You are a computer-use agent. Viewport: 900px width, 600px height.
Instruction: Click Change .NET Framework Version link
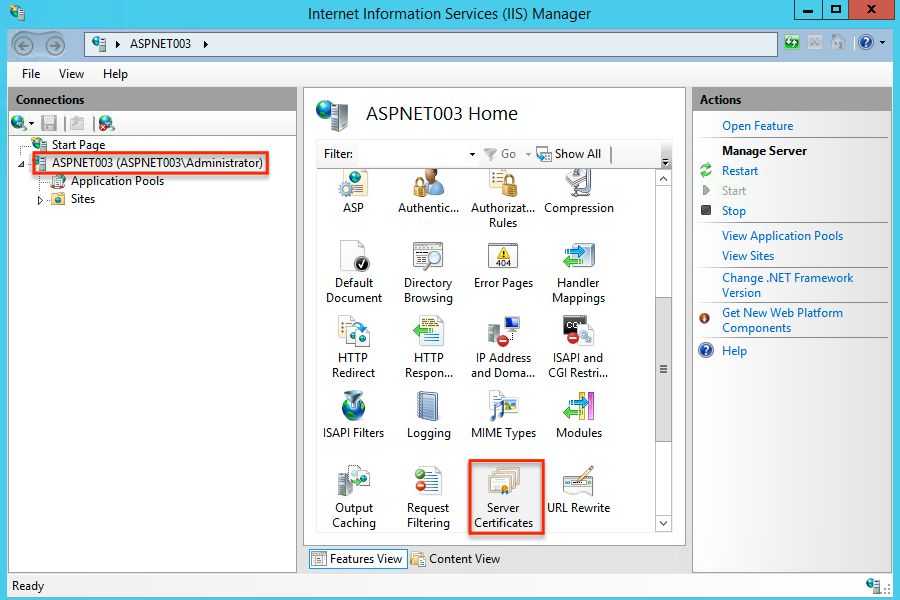pyautogui.click(x=788, y=285)
